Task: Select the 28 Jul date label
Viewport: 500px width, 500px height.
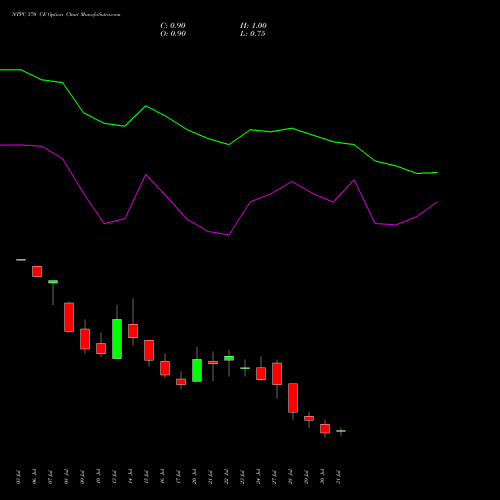Action: 290,477
